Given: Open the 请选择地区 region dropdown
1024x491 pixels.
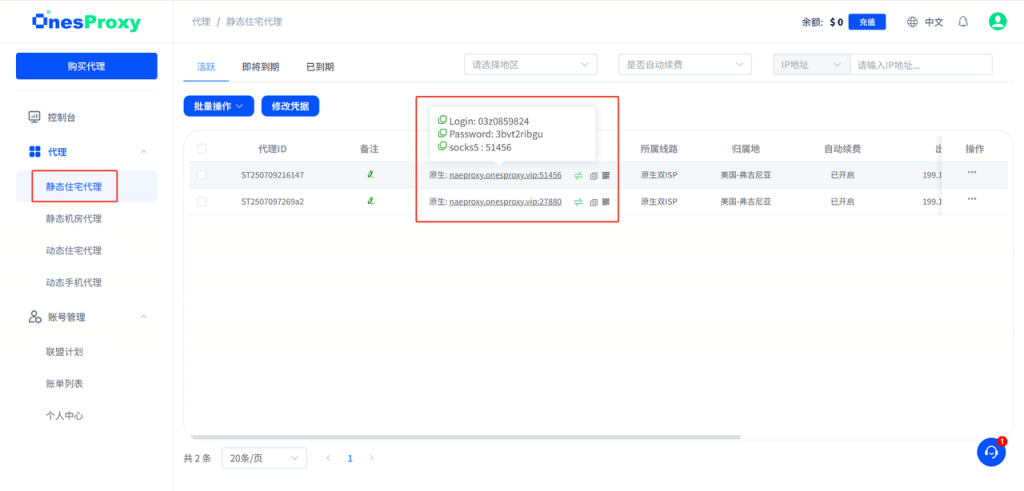Looking at the screenshot, I should [x=530, y=65].
